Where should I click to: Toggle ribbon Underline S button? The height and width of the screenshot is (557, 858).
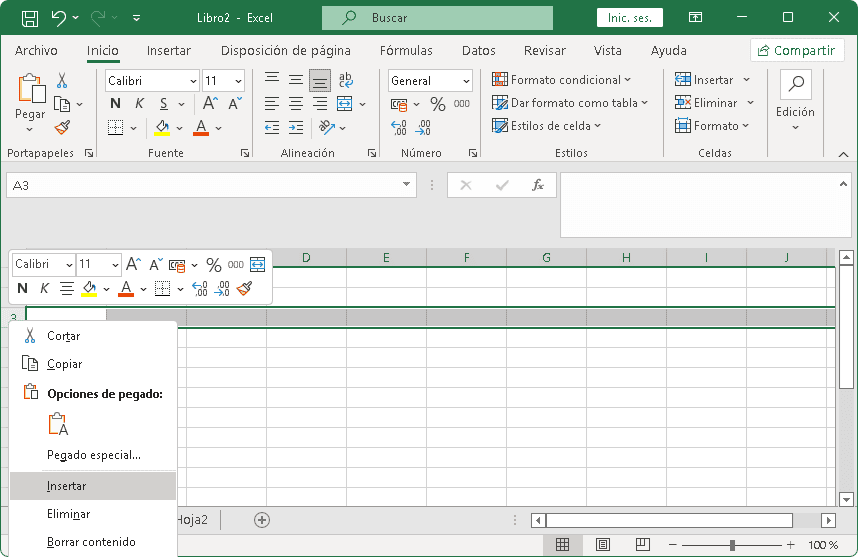tap(164, 103)
